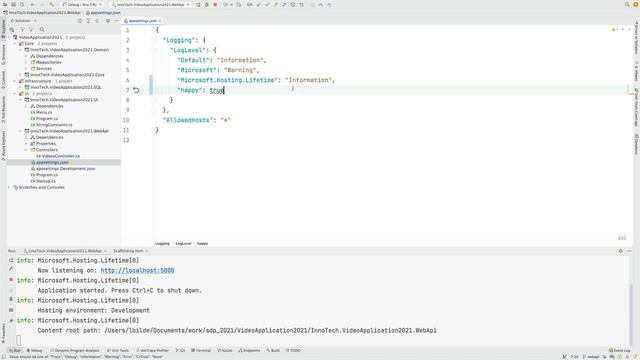
Task: Open the Dynamic Program Analysis tab
Action: [75, 351]
